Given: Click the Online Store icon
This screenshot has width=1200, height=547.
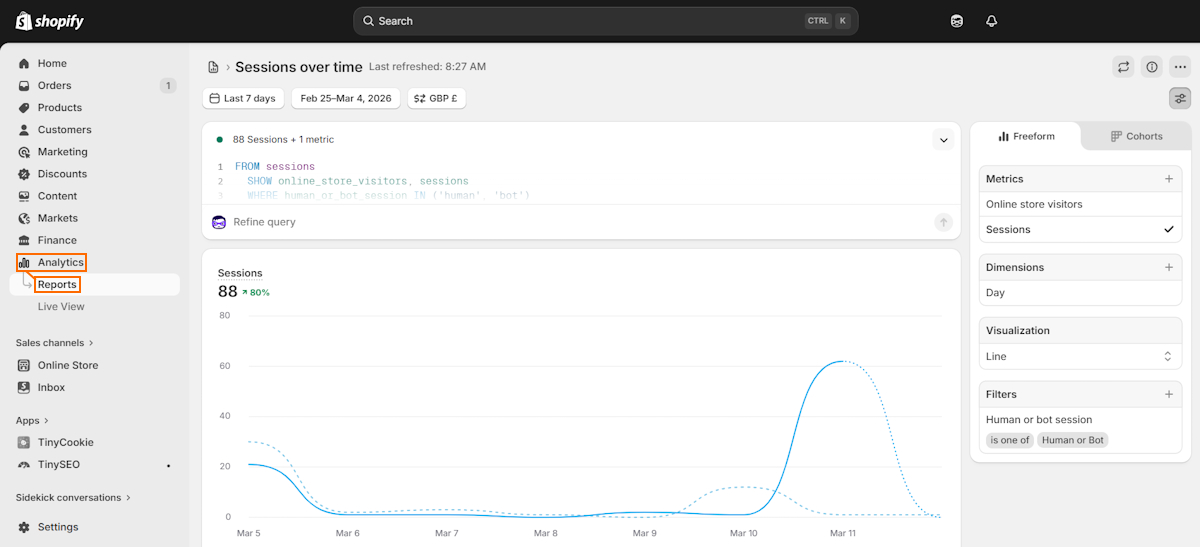Looking at the screenshot, I should coord(24,365).
